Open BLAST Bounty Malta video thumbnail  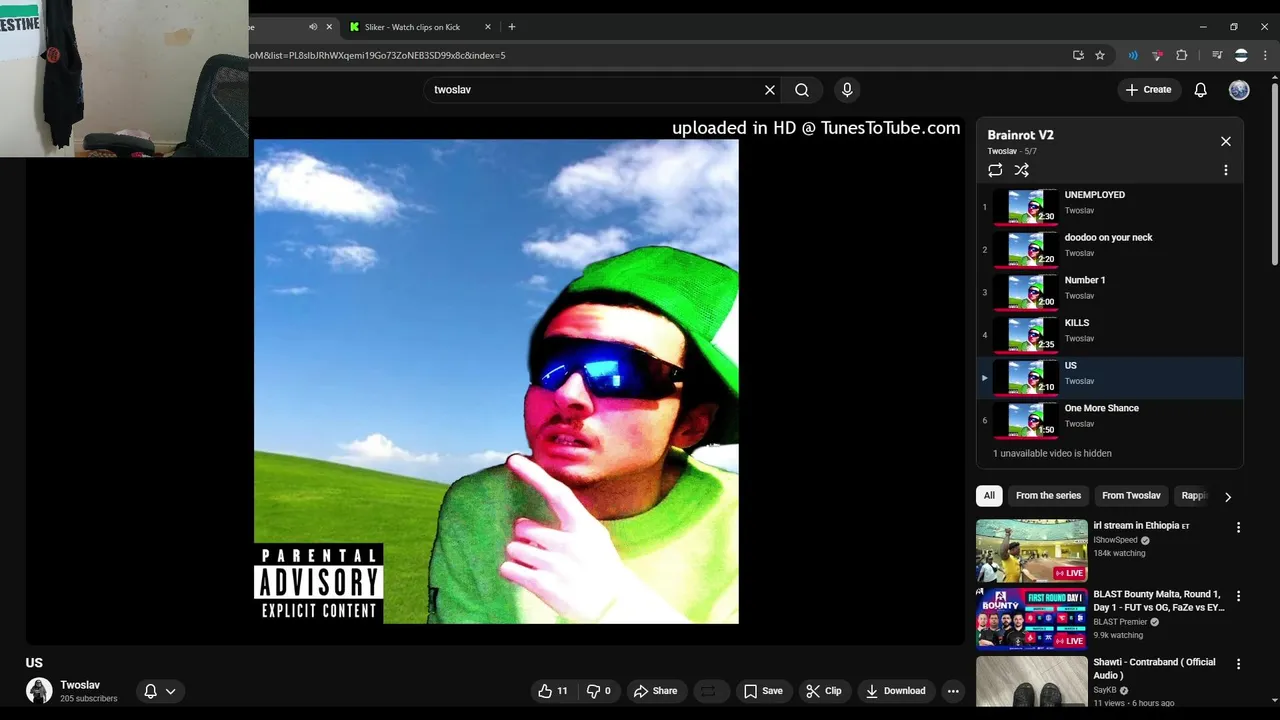(1031, 618)
